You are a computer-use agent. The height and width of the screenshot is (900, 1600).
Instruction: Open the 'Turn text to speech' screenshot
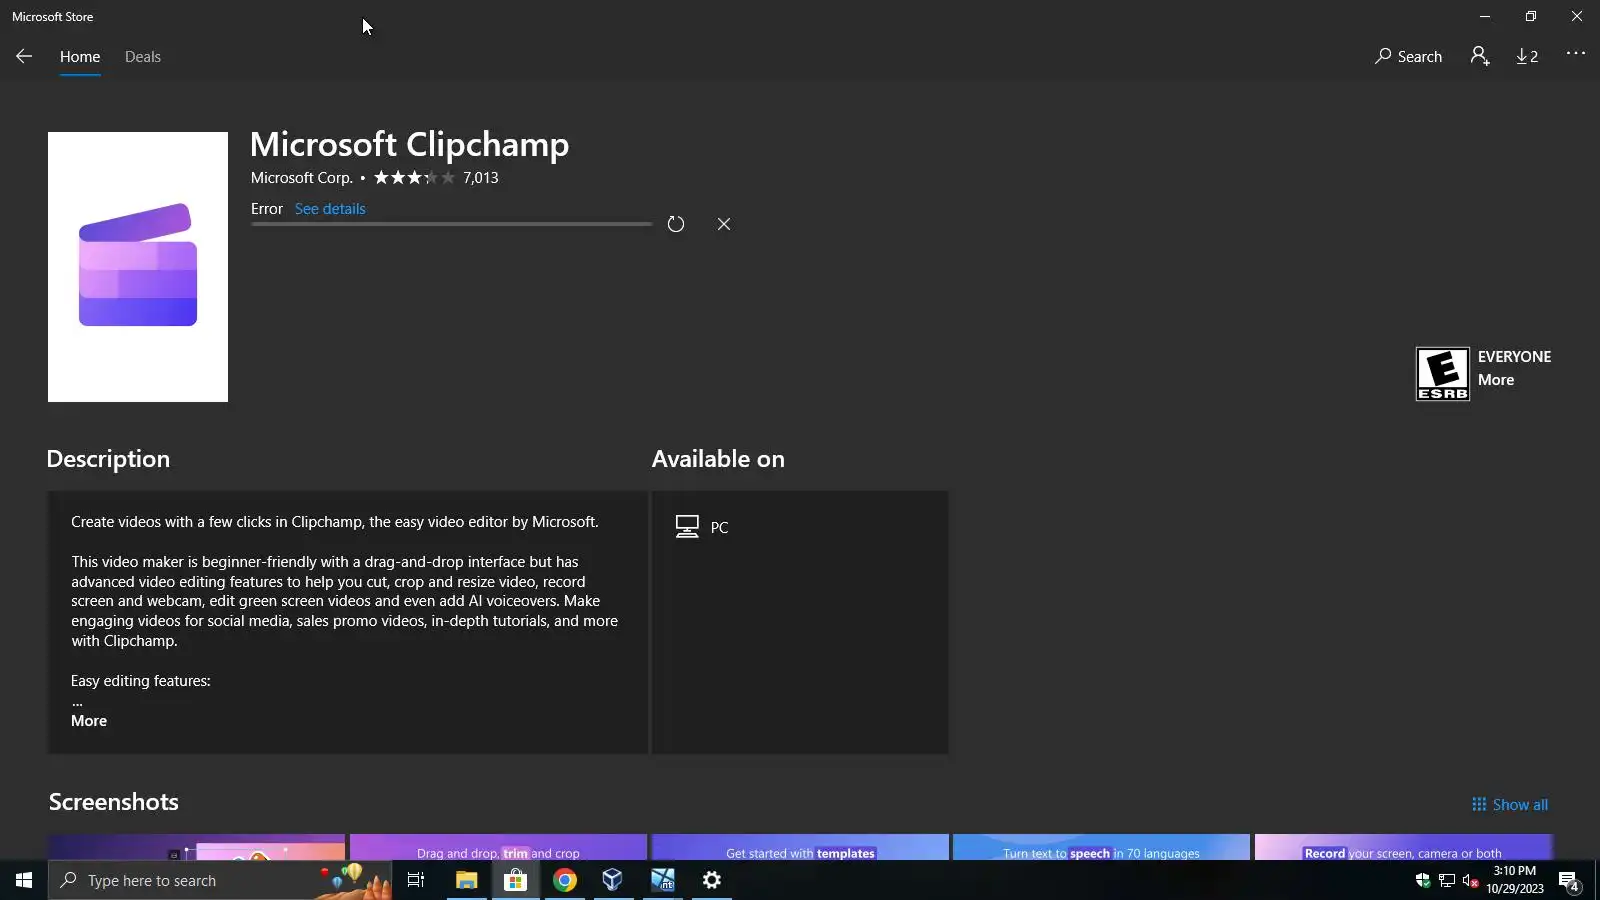coord(1101,847)
